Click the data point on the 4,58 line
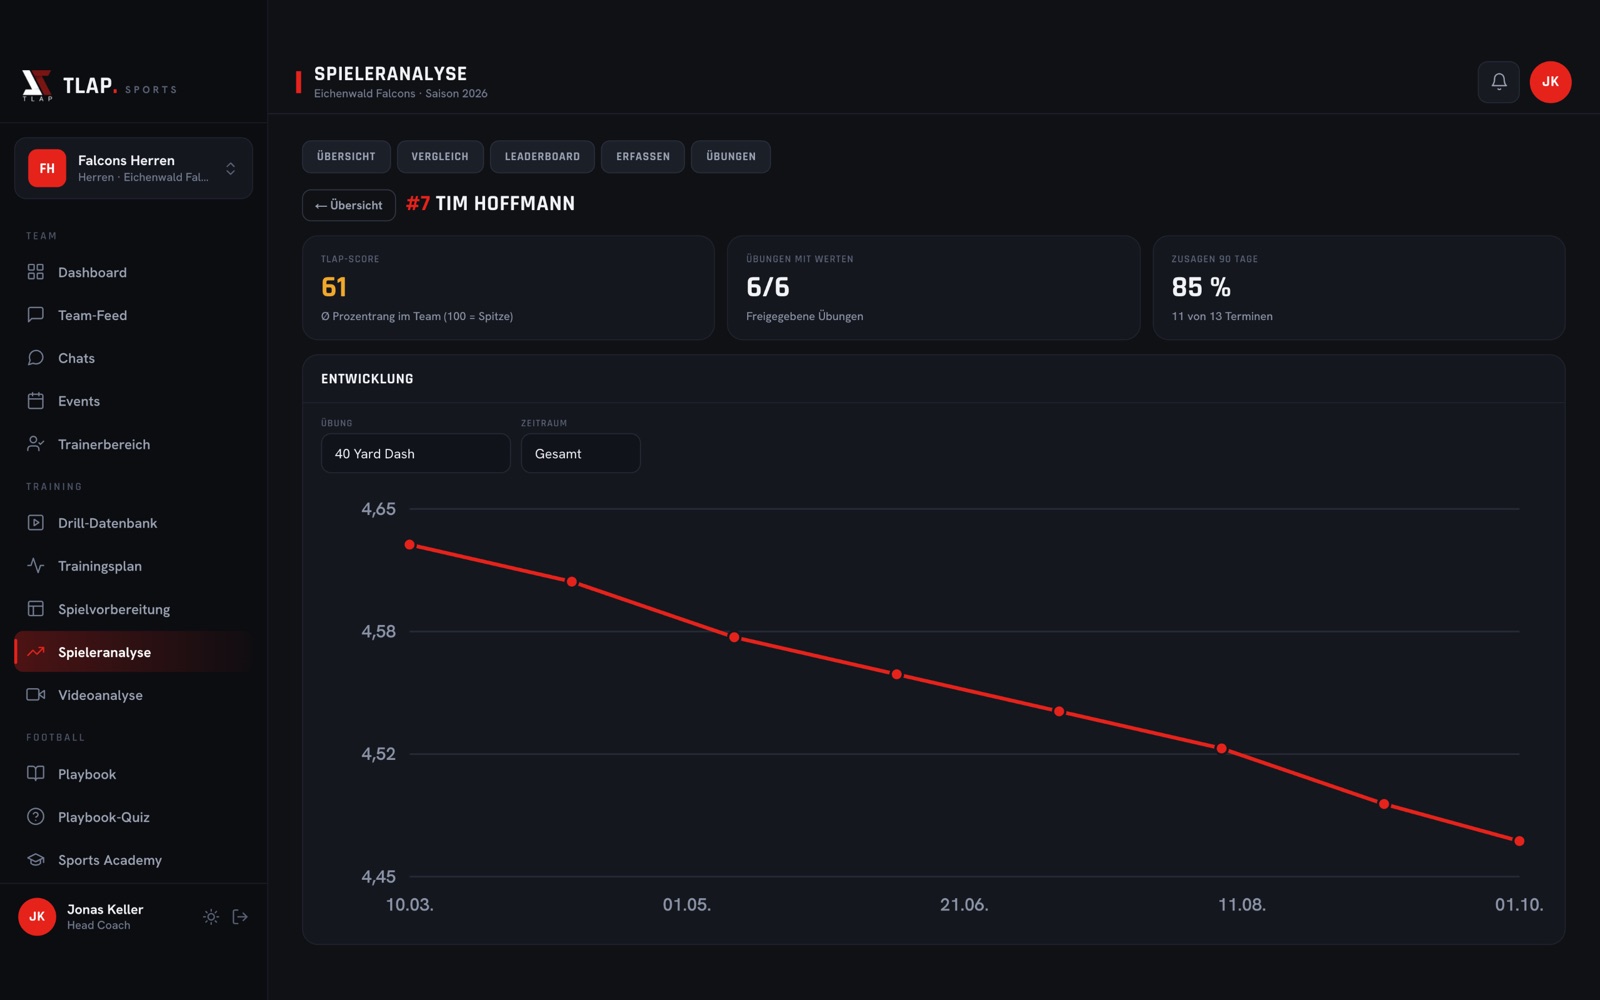 [734, 637]
